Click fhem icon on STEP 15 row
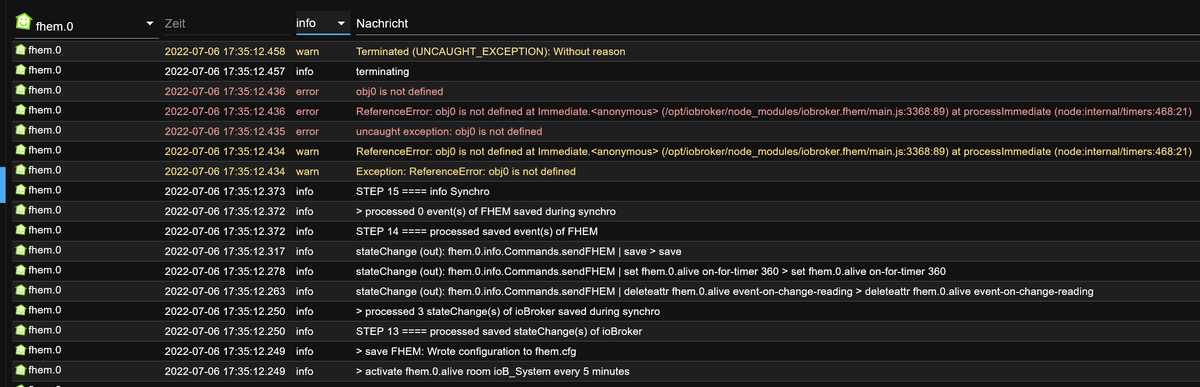 [x=19, y=191]
